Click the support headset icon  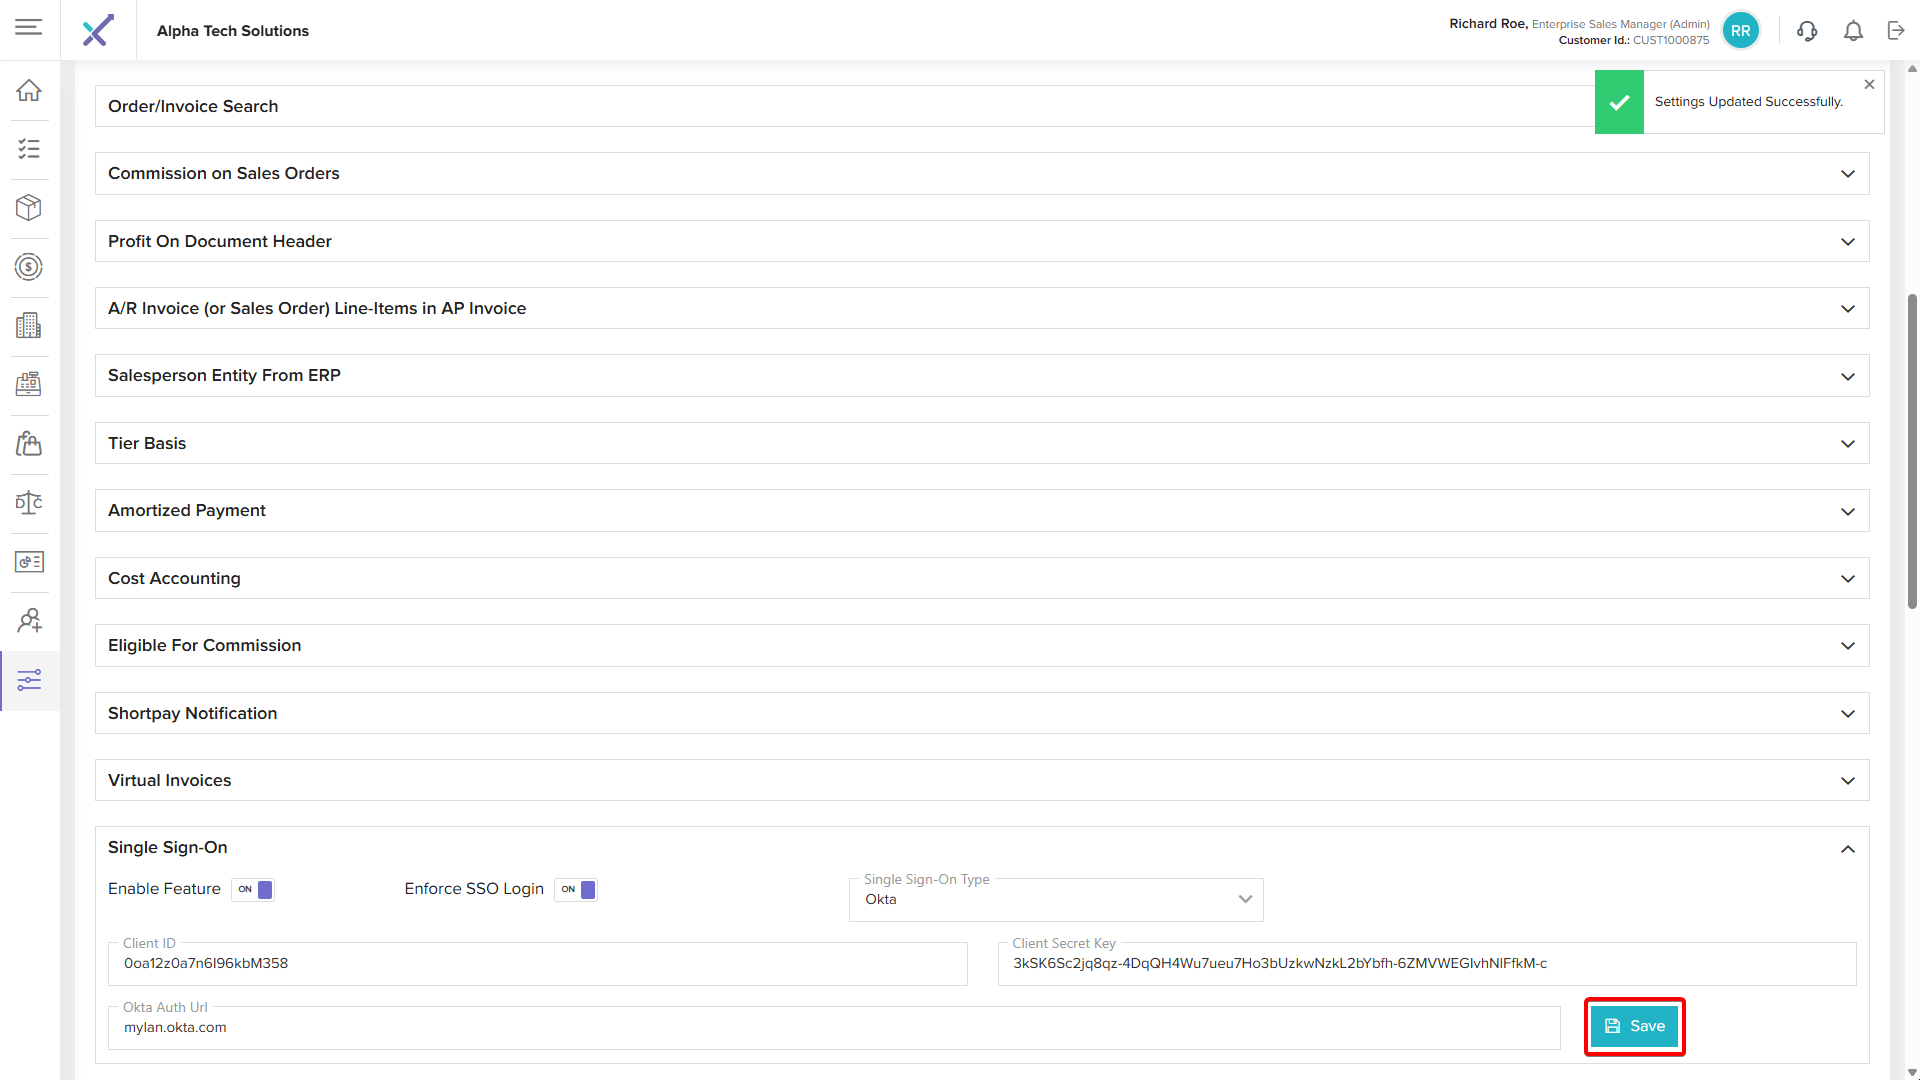[1807, 31]
